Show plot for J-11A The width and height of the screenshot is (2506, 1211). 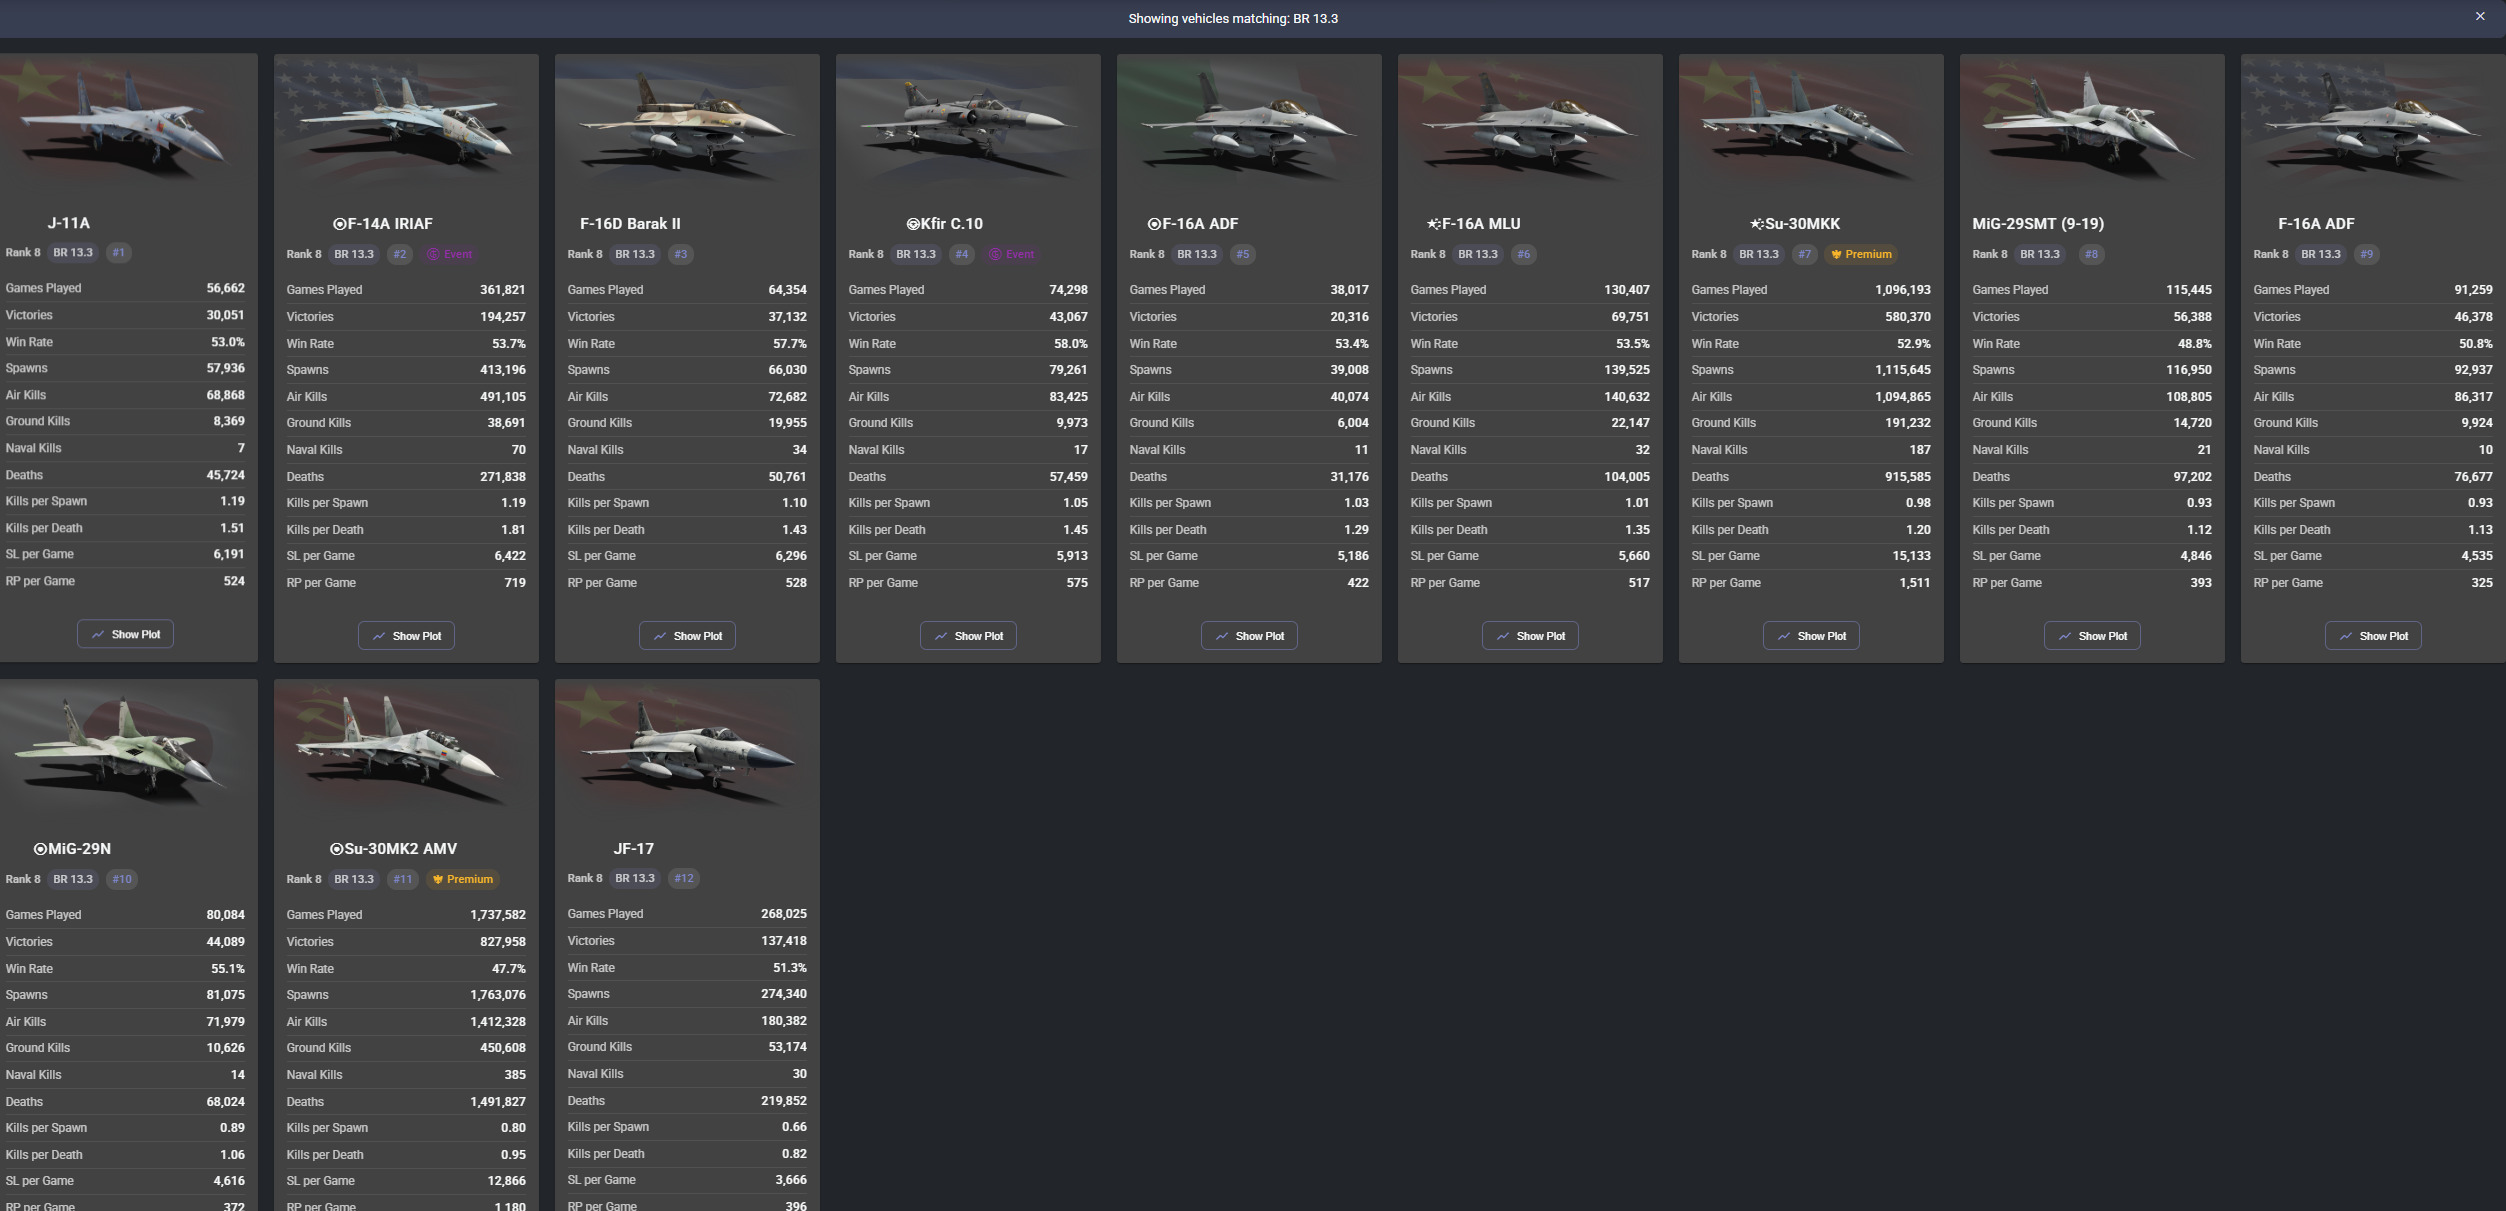pyautogui.click(x=125, y=634)
